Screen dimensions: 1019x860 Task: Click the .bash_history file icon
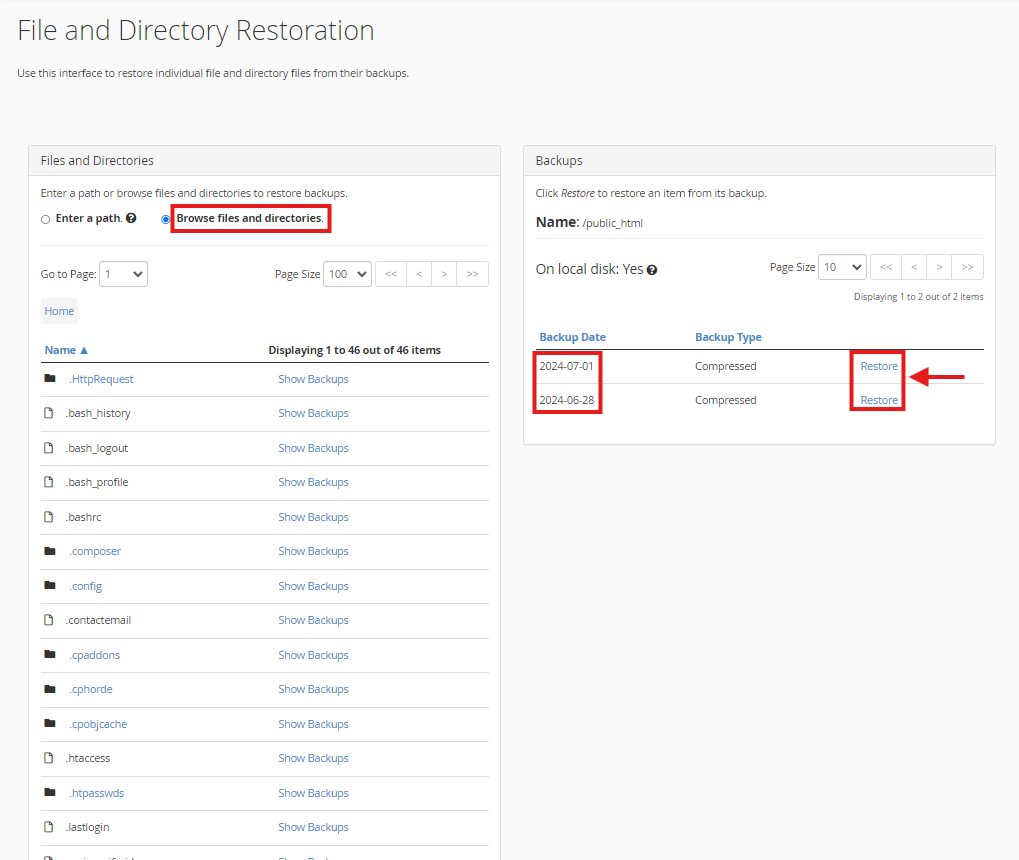pyautogui.click(x=49, y=413)
